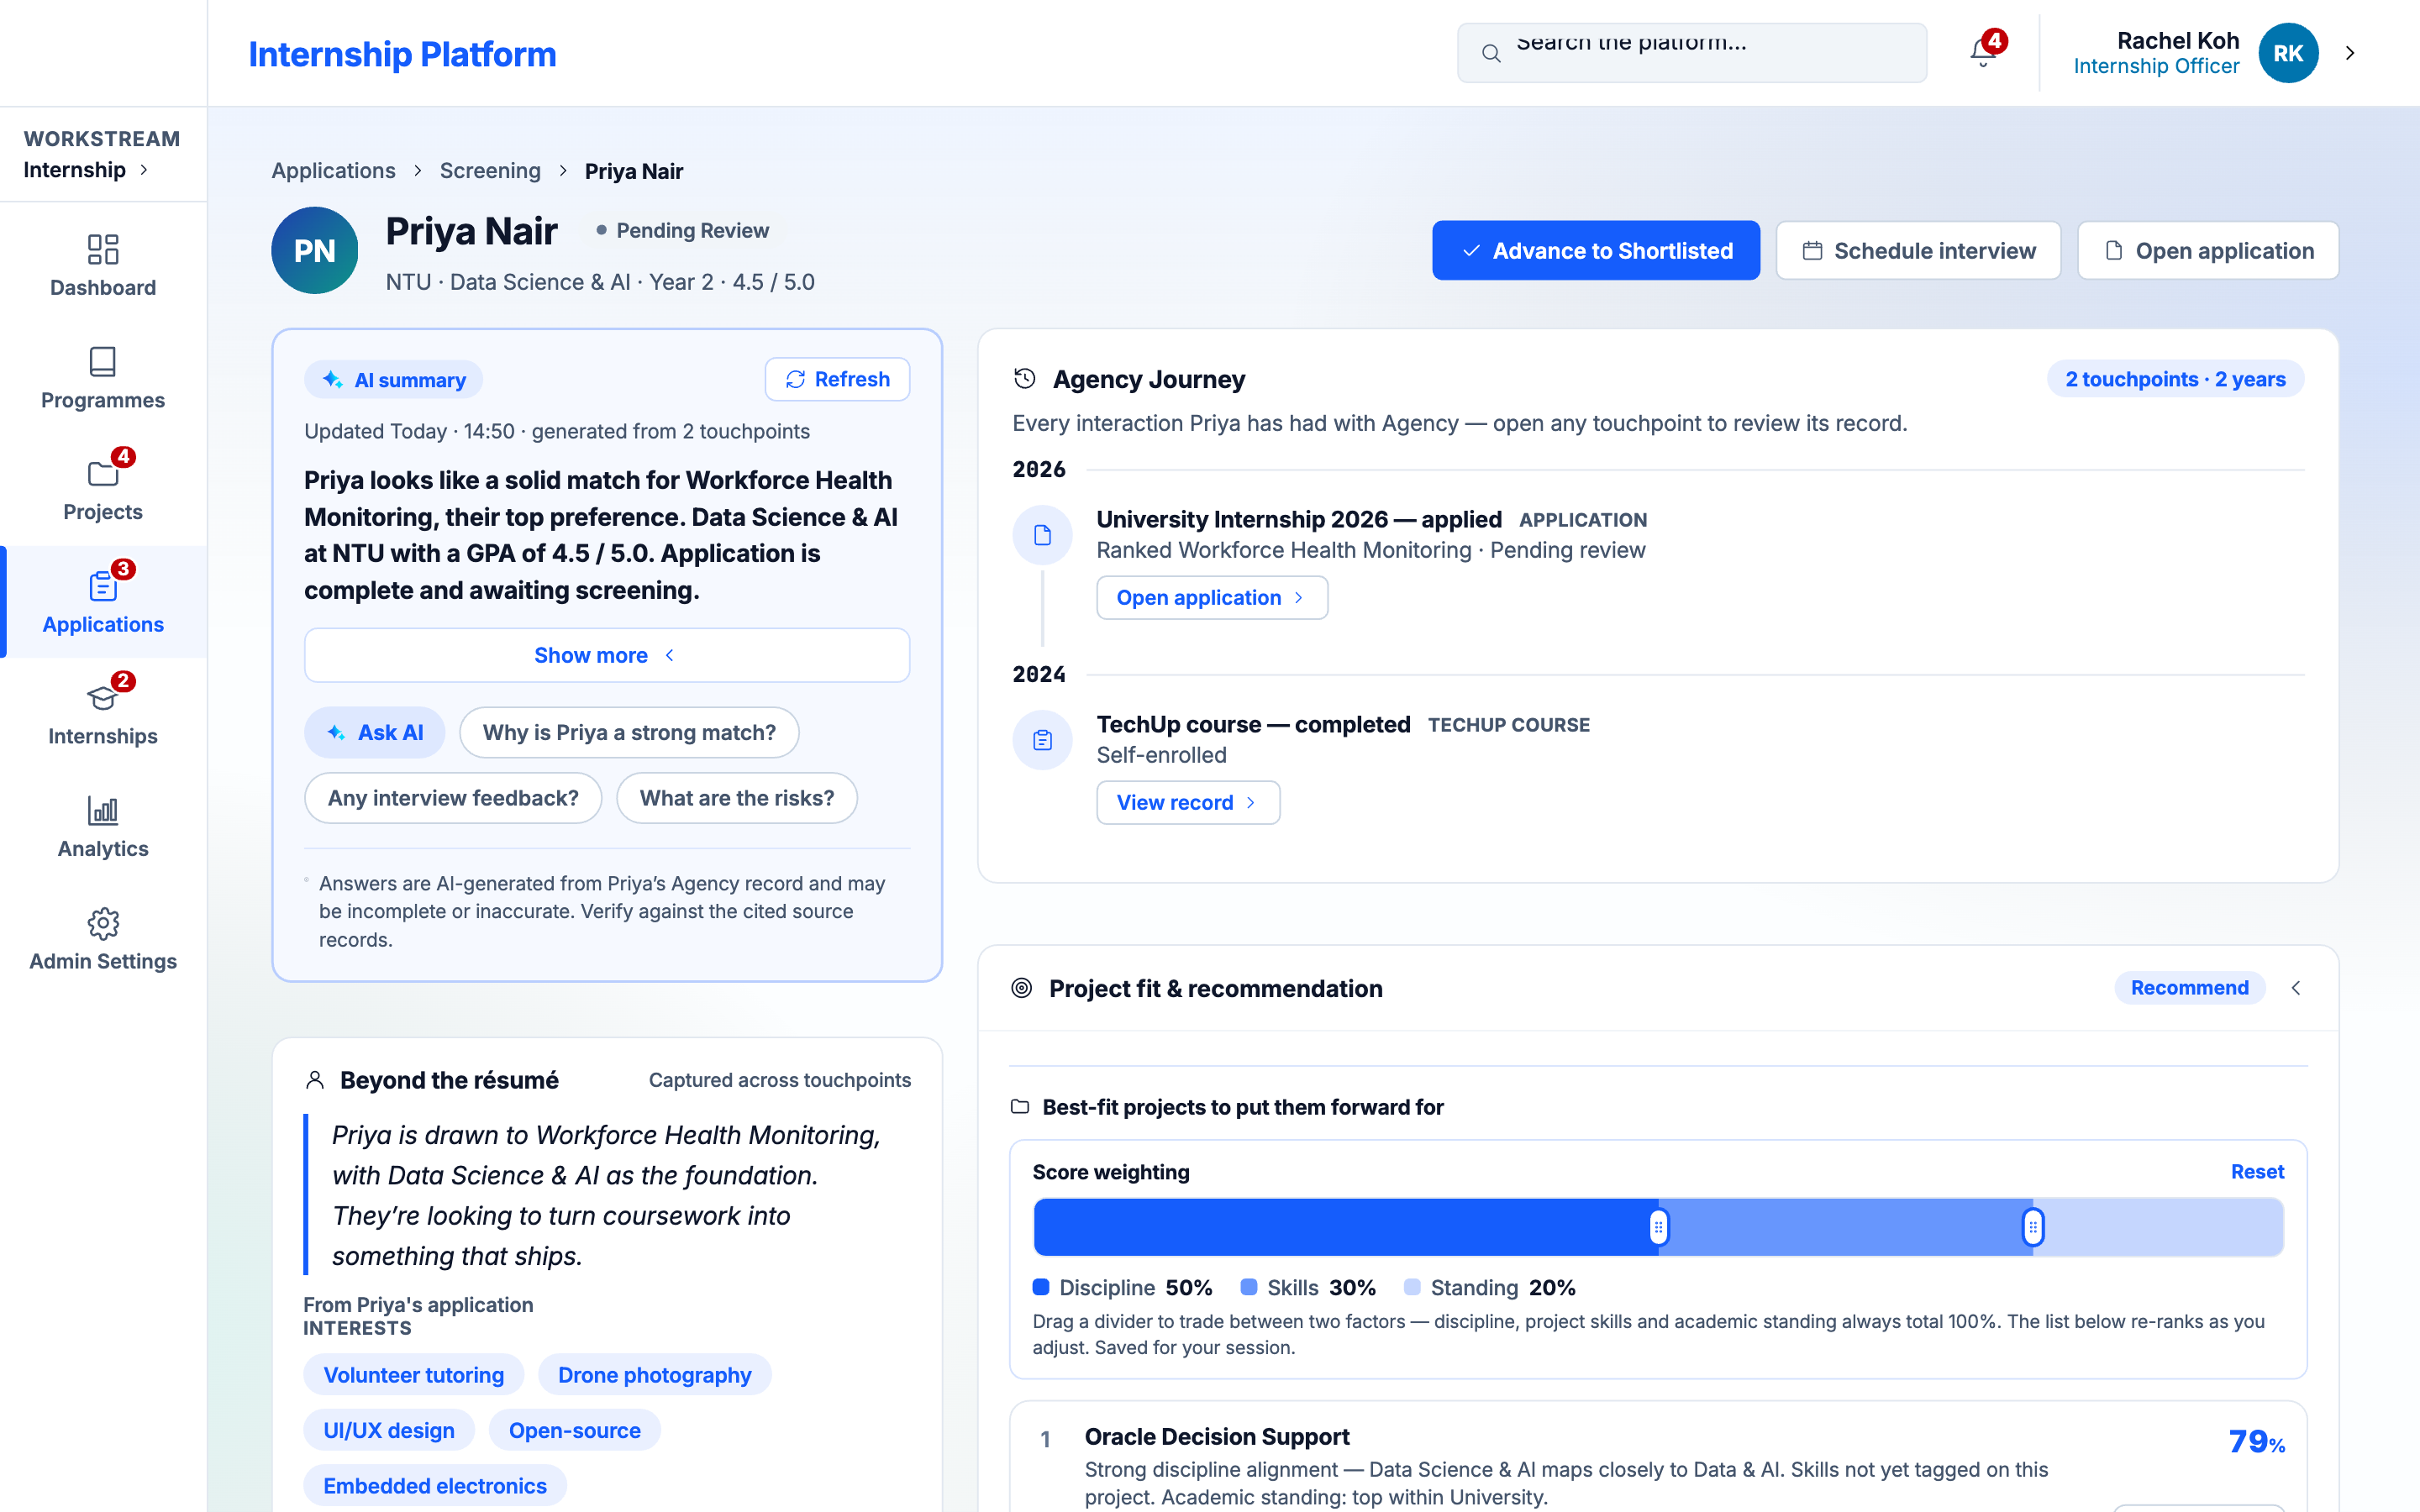
Task: Click the Skills/Standing divider handle
Action: (x=2032, y=1227)
